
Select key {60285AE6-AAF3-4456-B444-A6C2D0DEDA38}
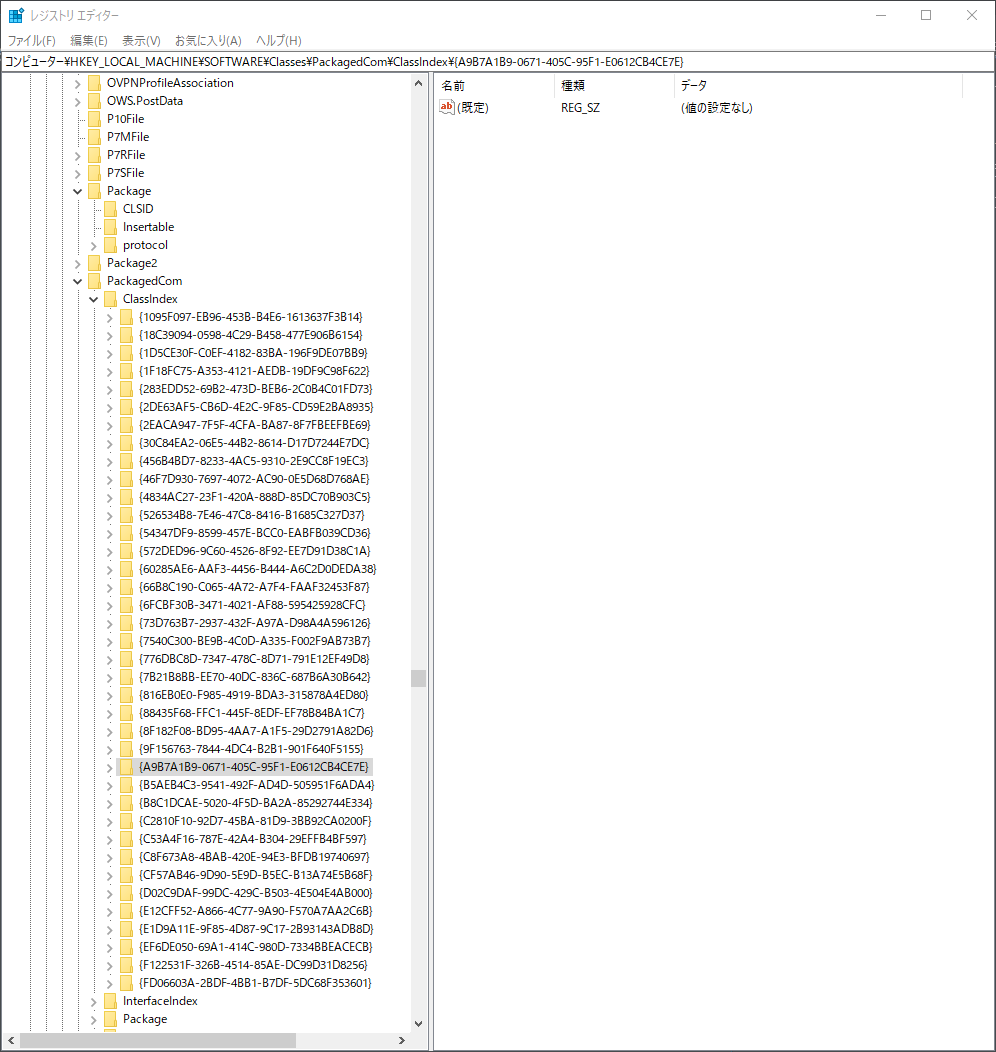(x=258, y=569)
